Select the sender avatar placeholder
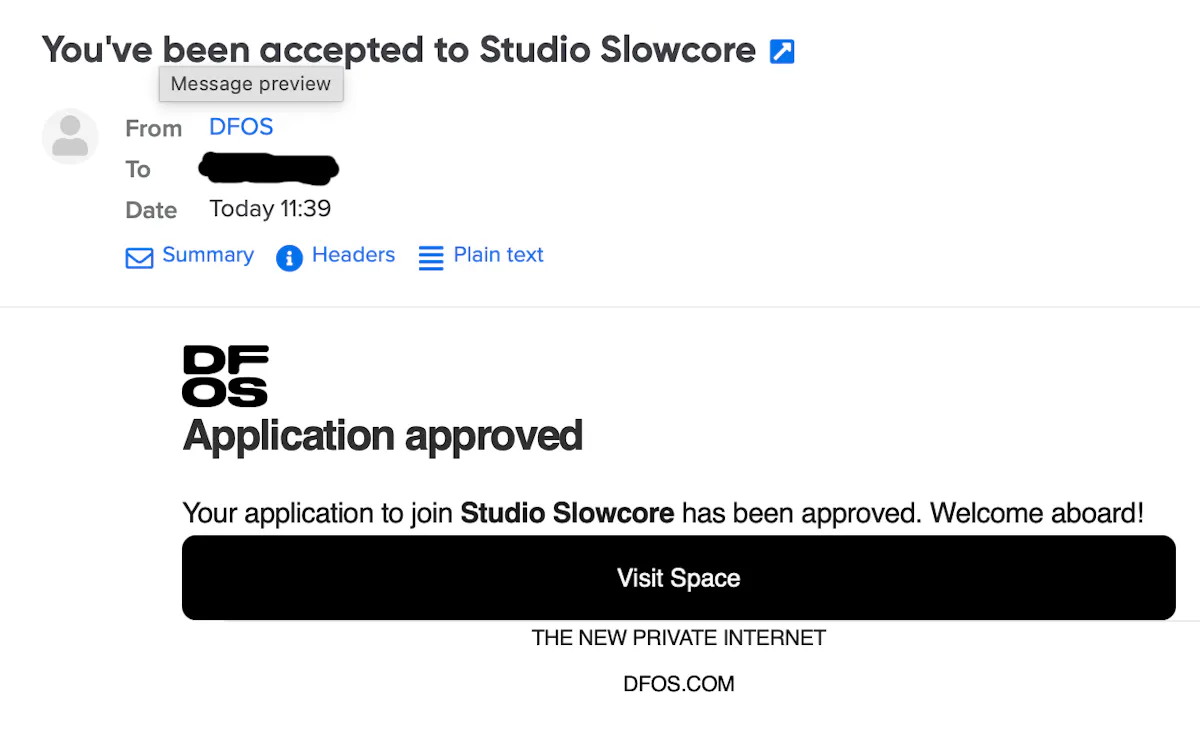The width and height of the screenshot is (1200, 741). pos(70,137)
